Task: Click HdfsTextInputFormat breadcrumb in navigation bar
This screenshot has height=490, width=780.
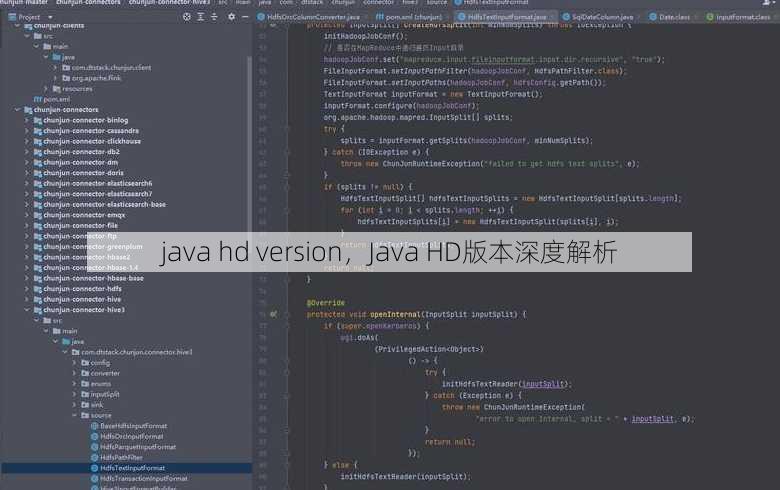Action: [491, 2]
